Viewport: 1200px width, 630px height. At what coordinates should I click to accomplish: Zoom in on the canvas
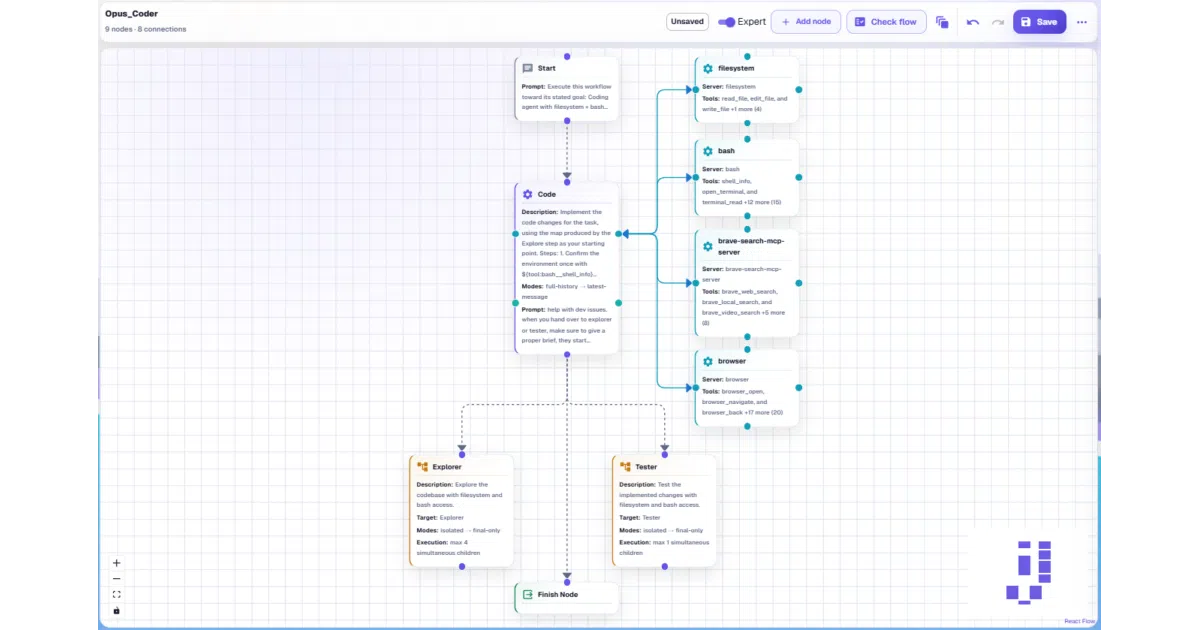coord(117,563)
